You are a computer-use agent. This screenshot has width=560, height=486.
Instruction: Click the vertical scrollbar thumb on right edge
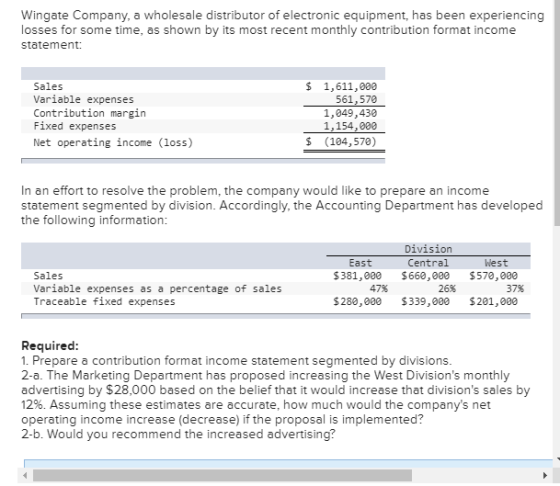(557, 112)
